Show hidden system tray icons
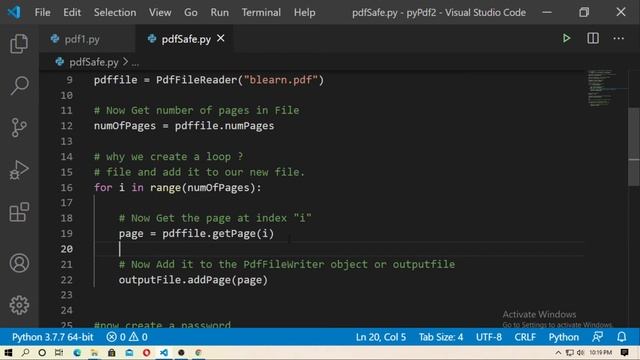640x360 pixels. click(x=558, y=352)
